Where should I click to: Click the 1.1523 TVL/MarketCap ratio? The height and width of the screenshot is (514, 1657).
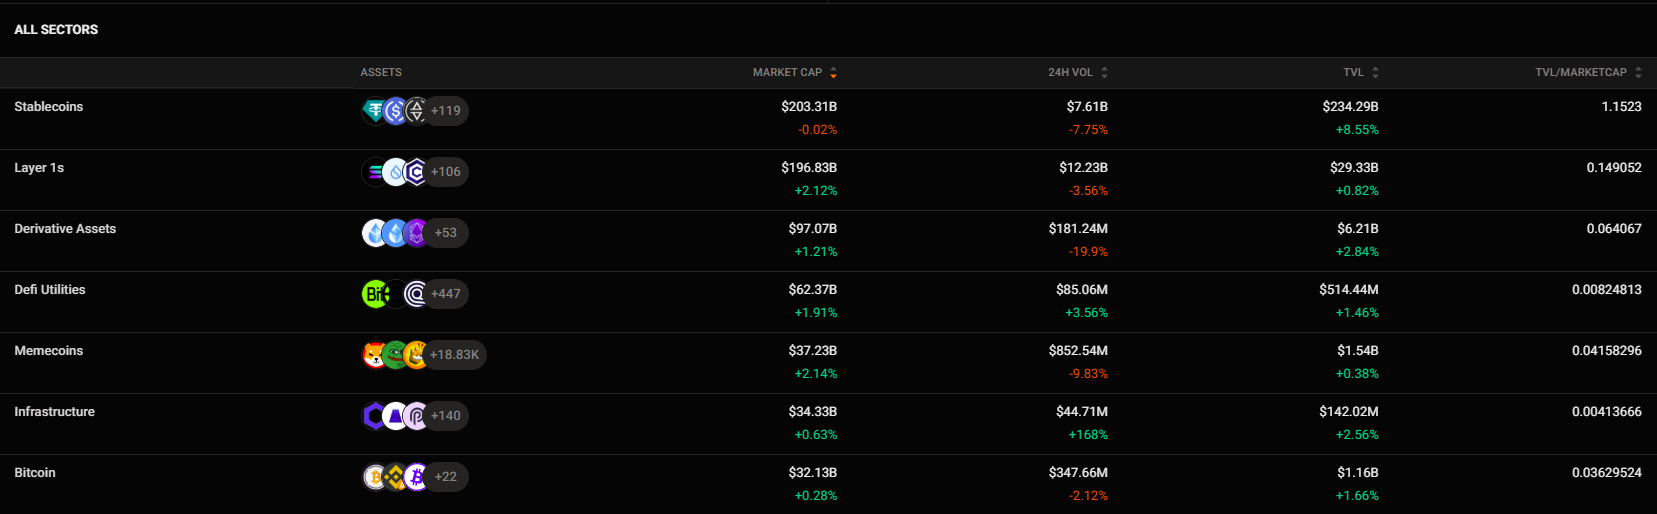1622,107
